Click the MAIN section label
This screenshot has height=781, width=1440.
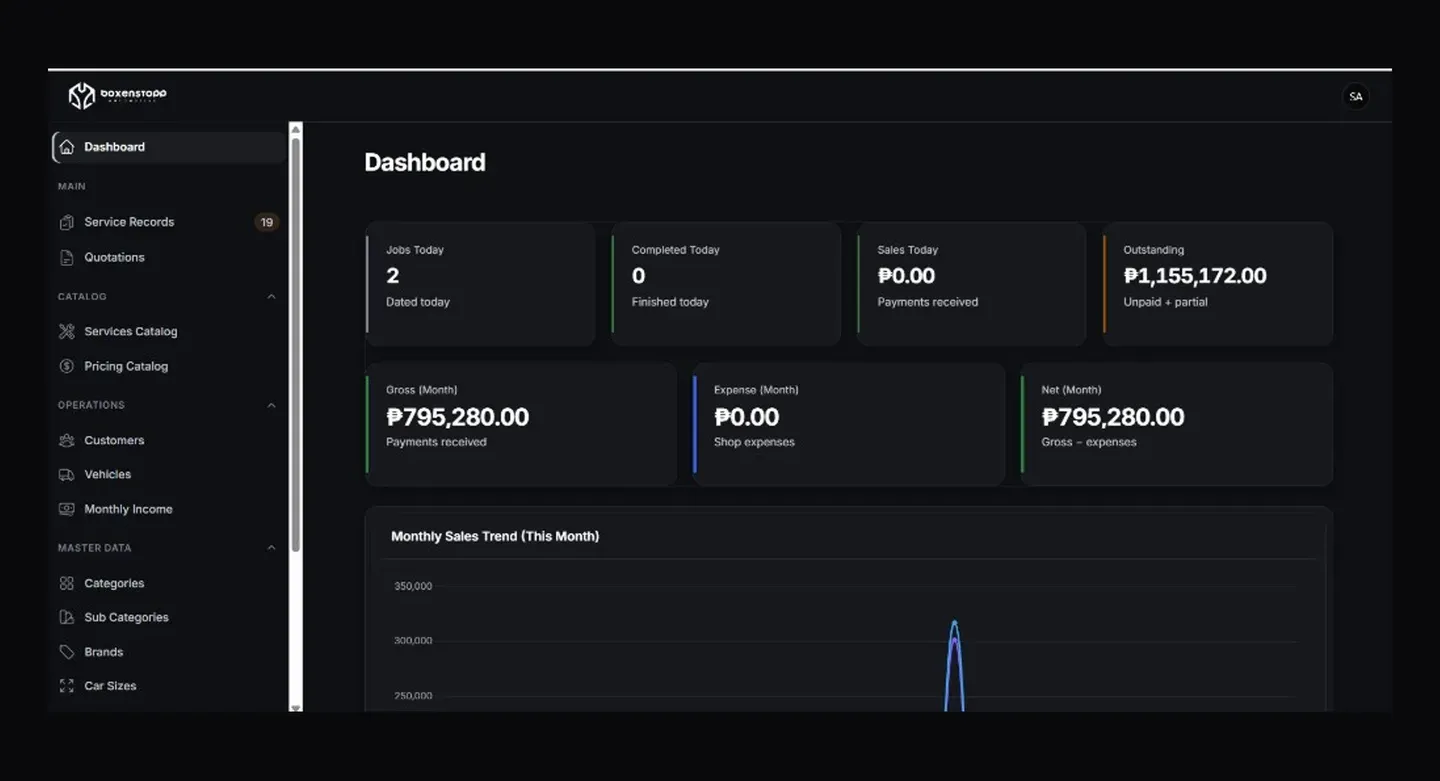(x=72, y=187)
